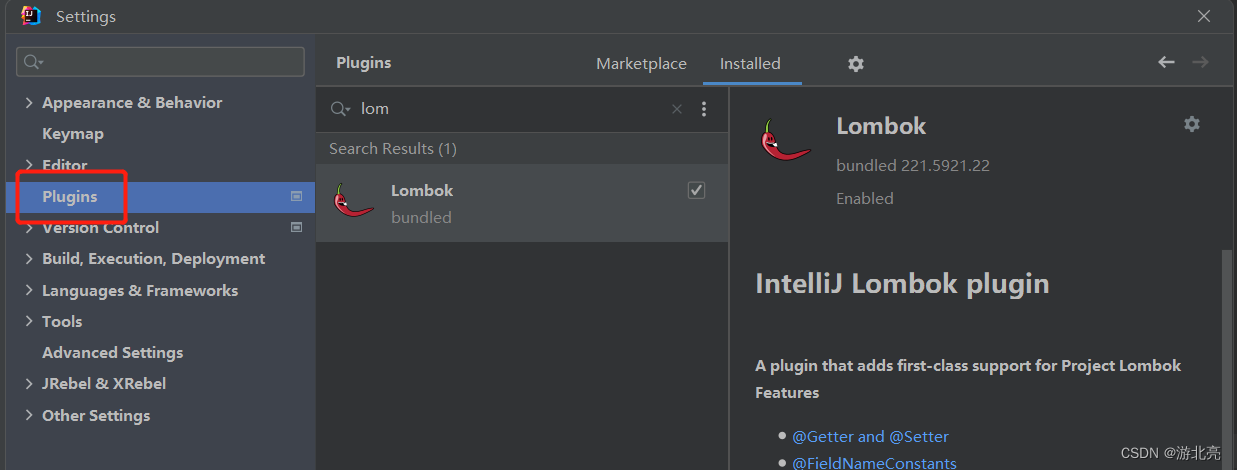This screenshot has width=1237, height=470.
Task: Expand the Editor settings node
Action: pyautogui.click(x=29, y=165)
